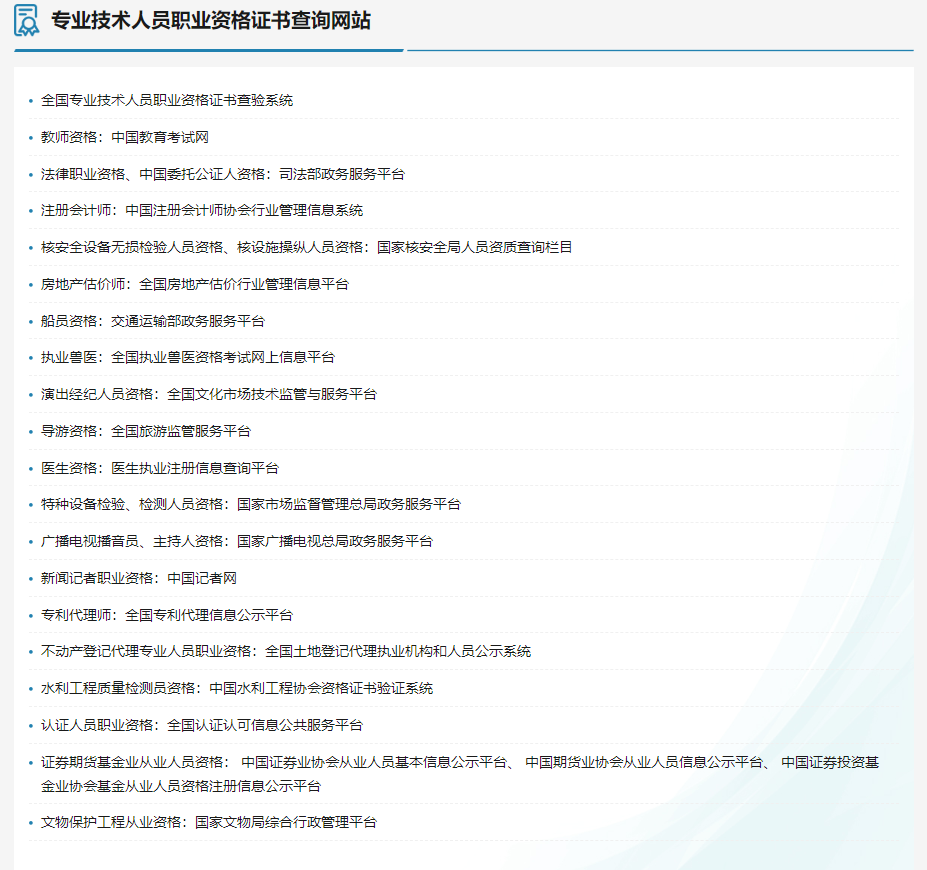927x870 pixels.
Task: Go to 全国专利代理信息公示平台 link
Action: pyautogui.click(x=209, y=616)
